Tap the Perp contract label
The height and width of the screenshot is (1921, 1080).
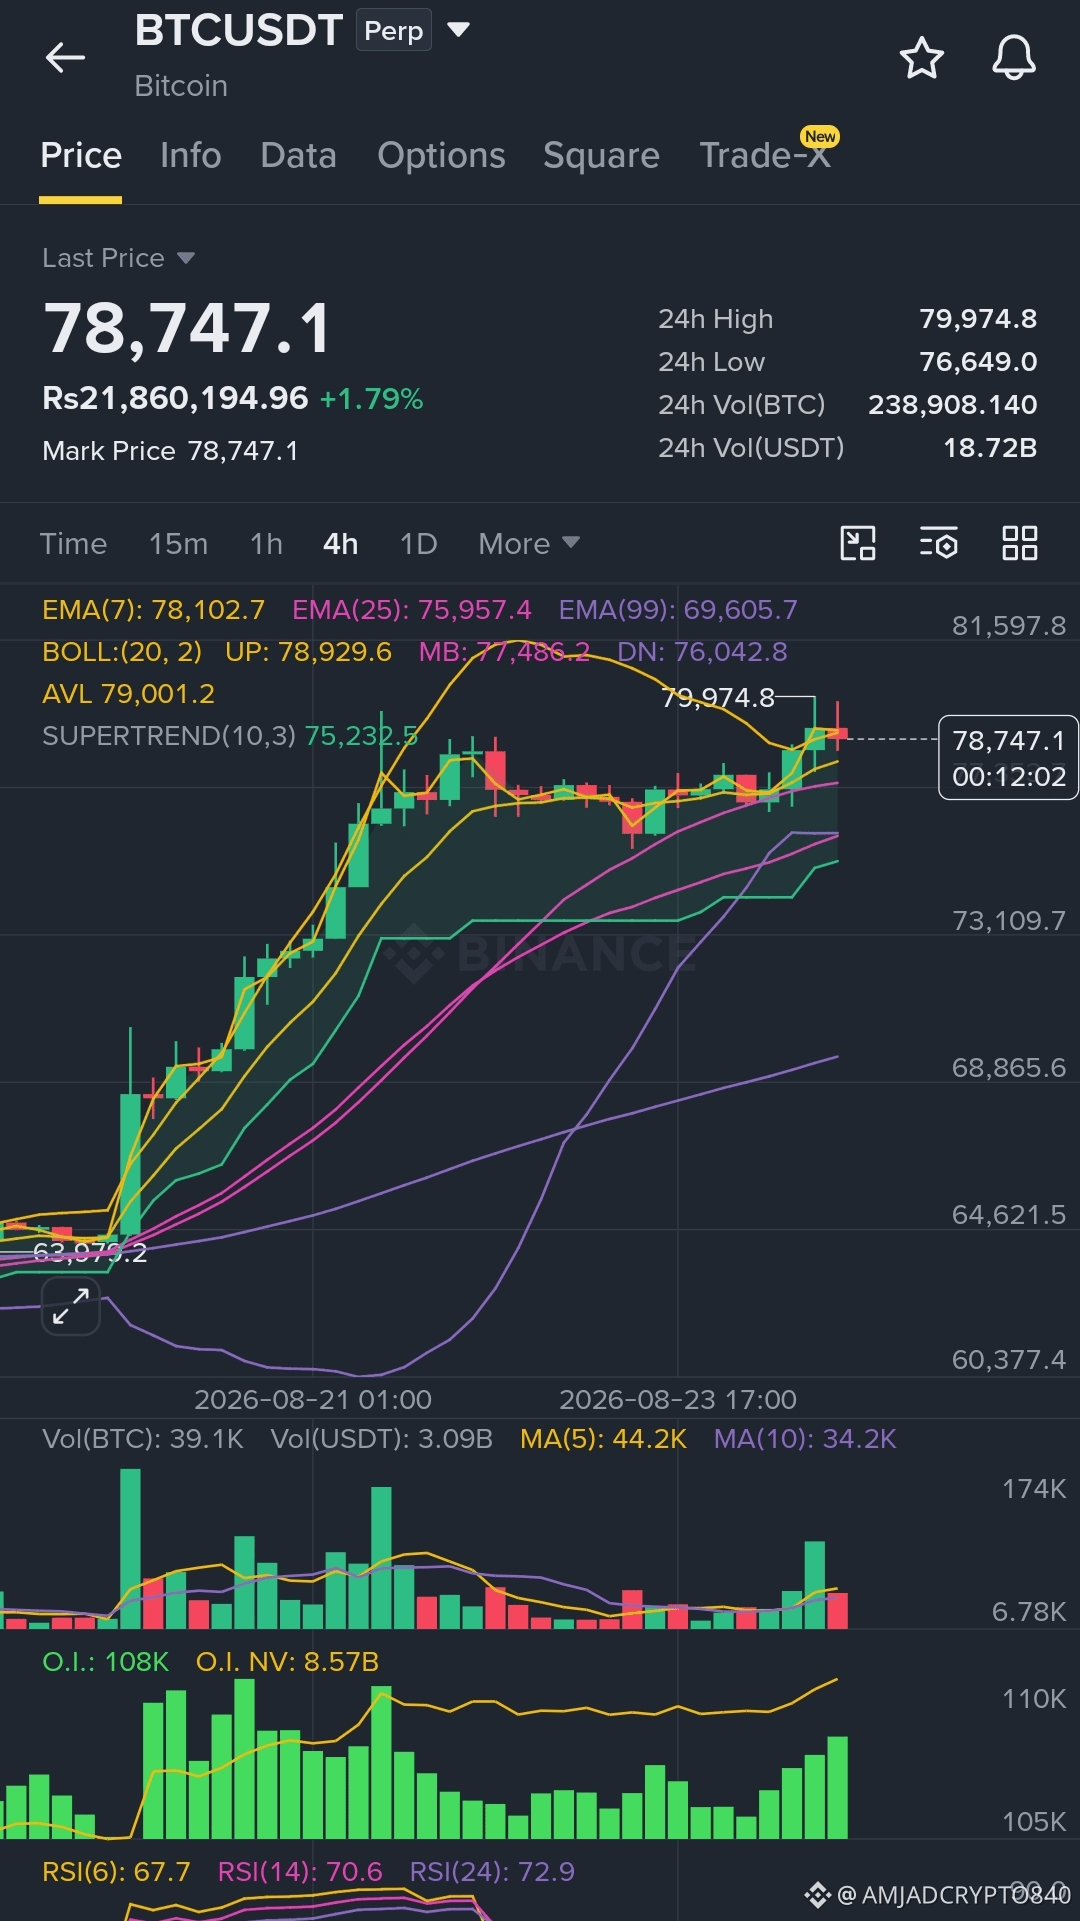coord(394,30)
